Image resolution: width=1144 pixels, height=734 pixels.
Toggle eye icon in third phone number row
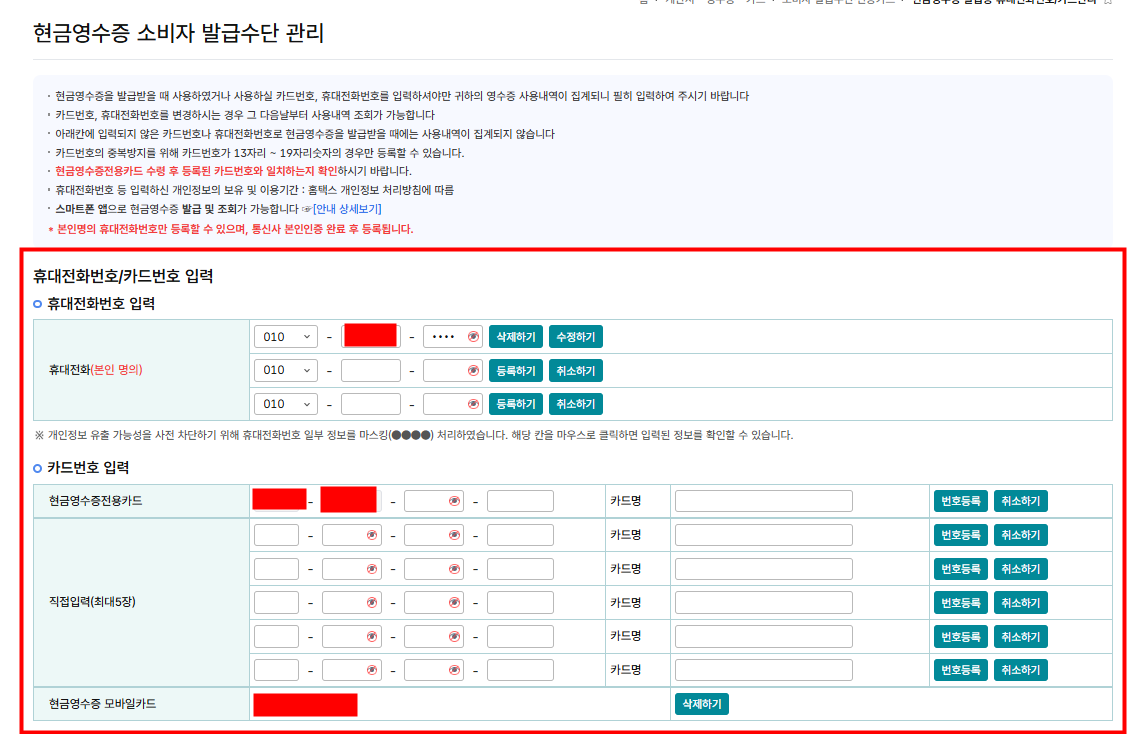point(474,404)
